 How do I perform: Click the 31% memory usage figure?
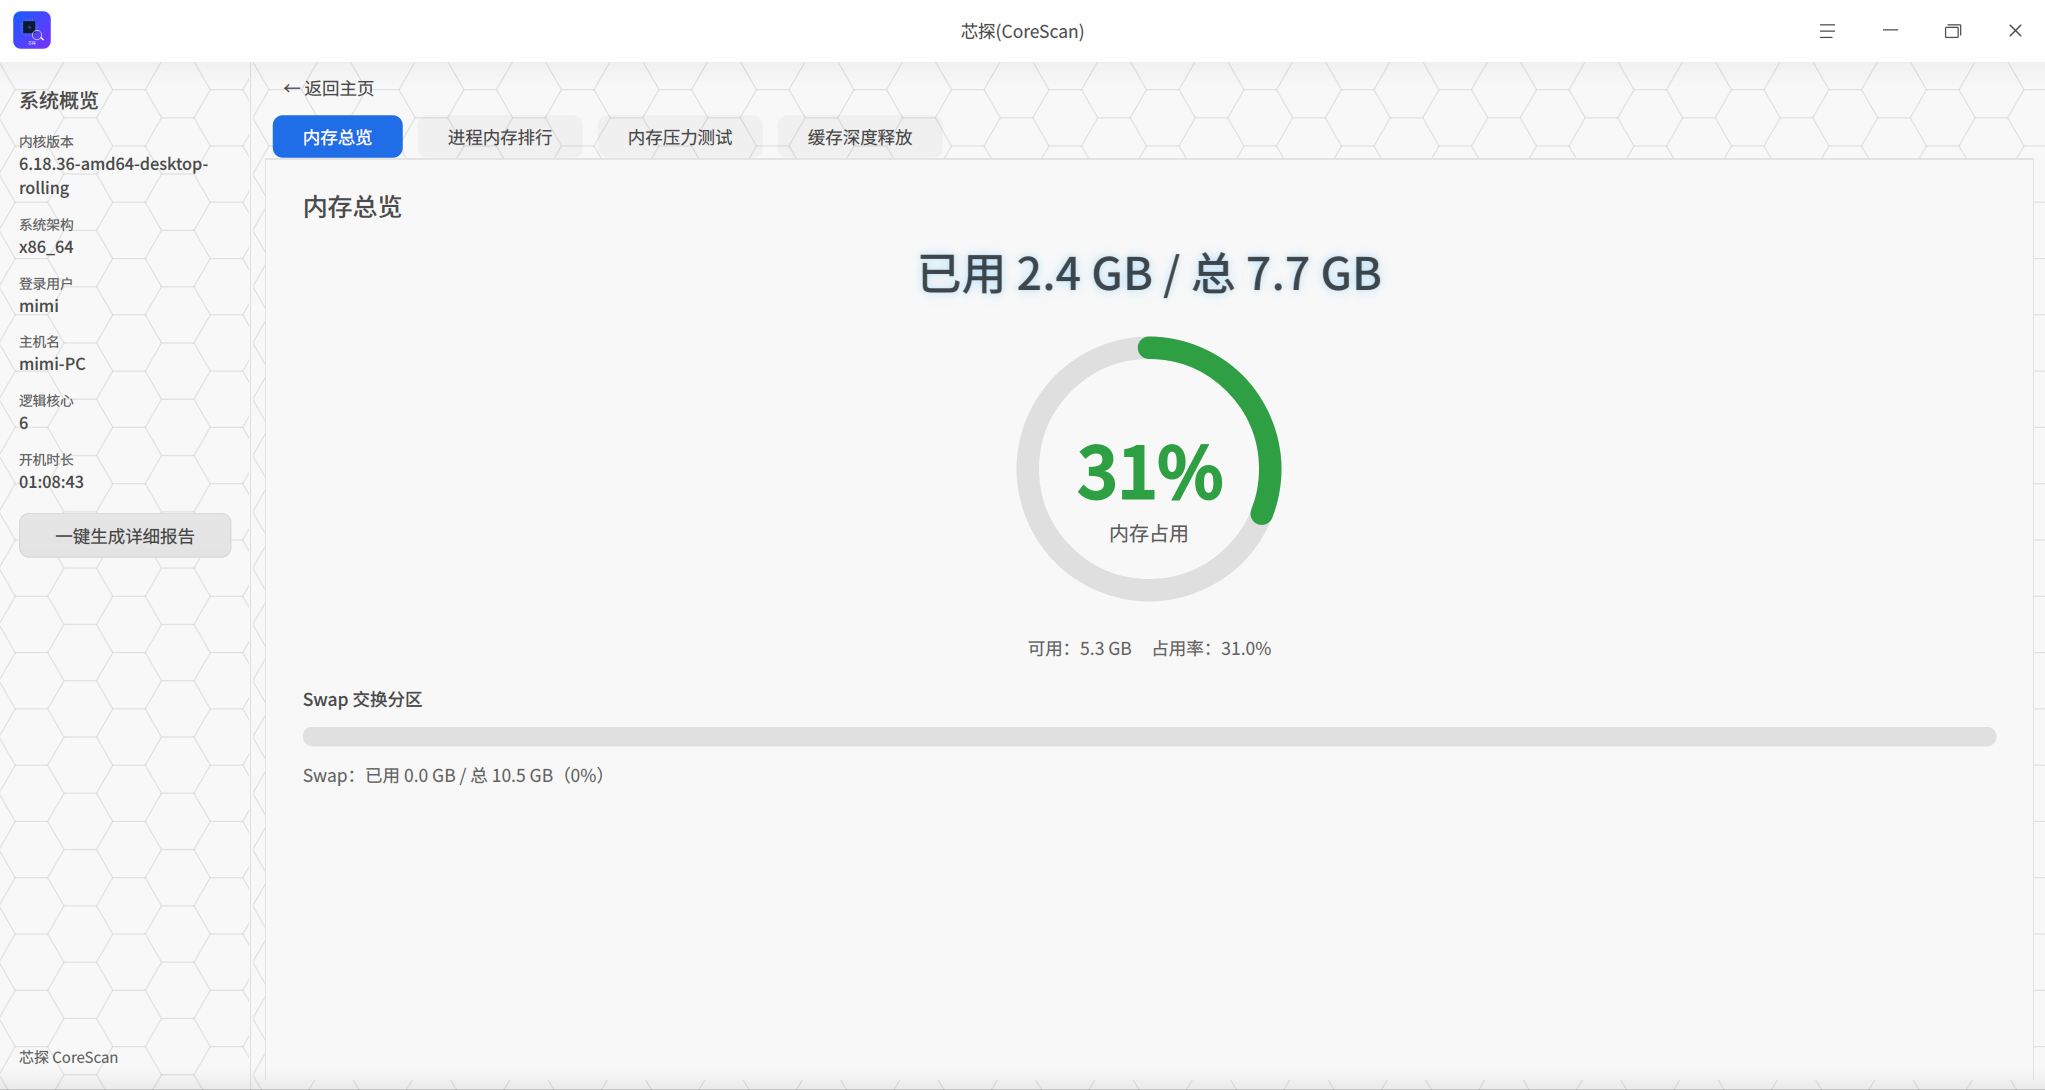click(1149, 472)
